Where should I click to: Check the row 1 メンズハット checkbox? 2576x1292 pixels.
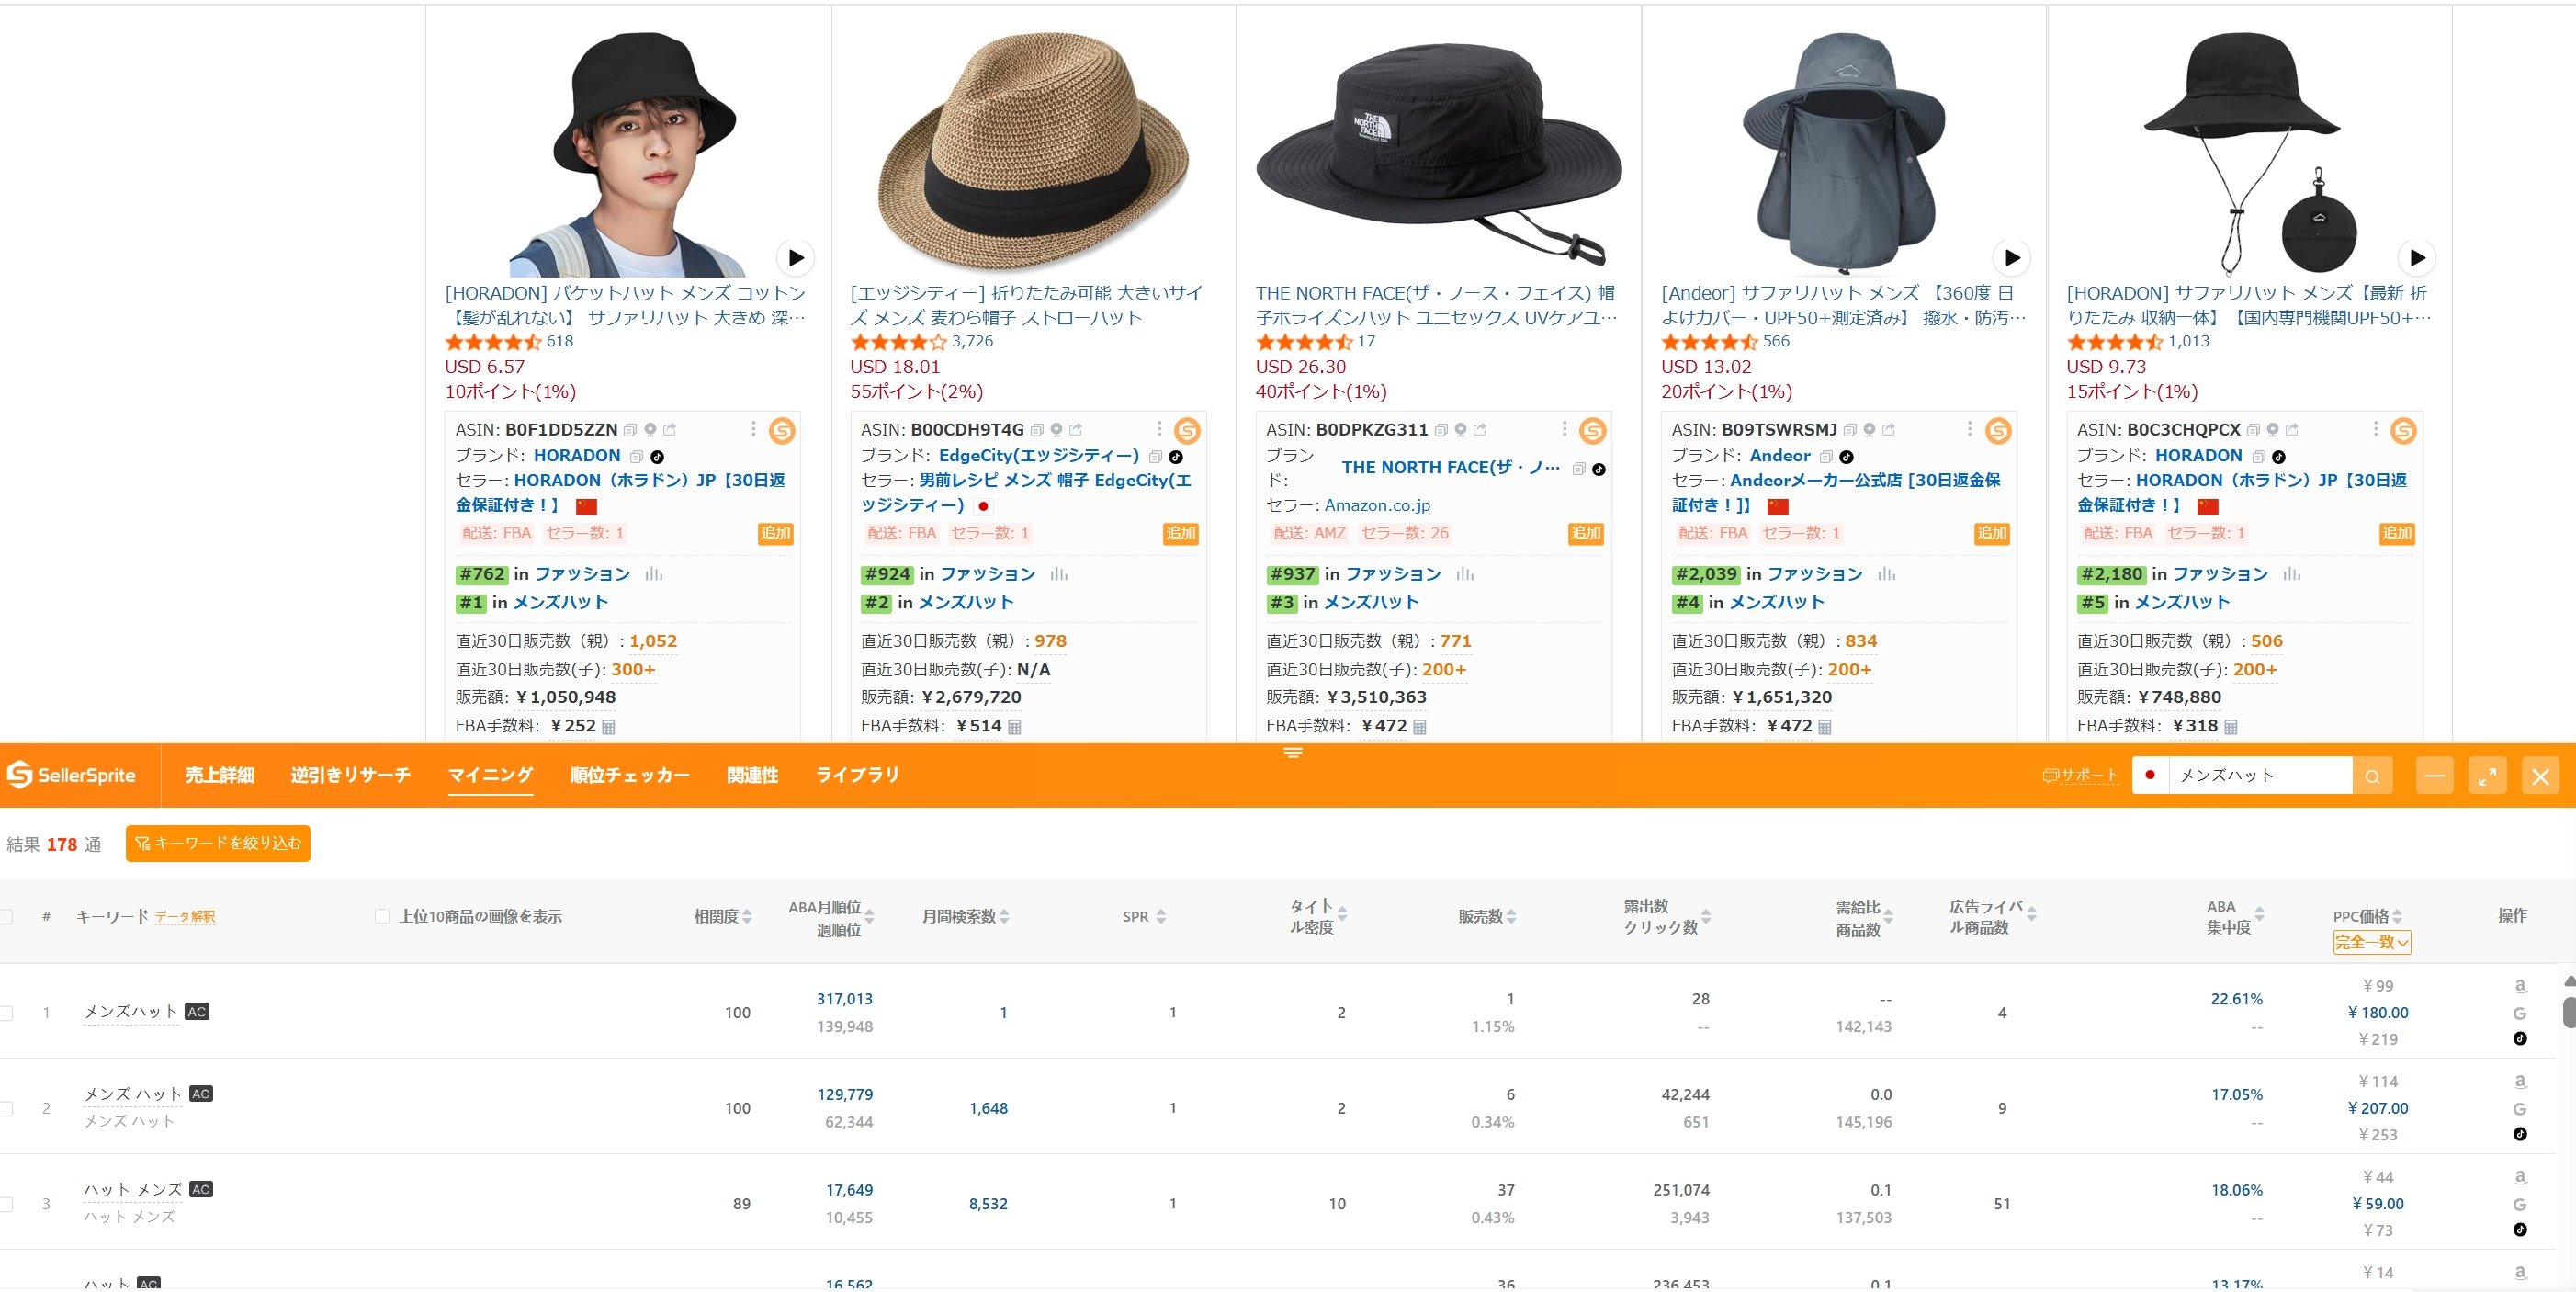click(x=6, y=1013)
